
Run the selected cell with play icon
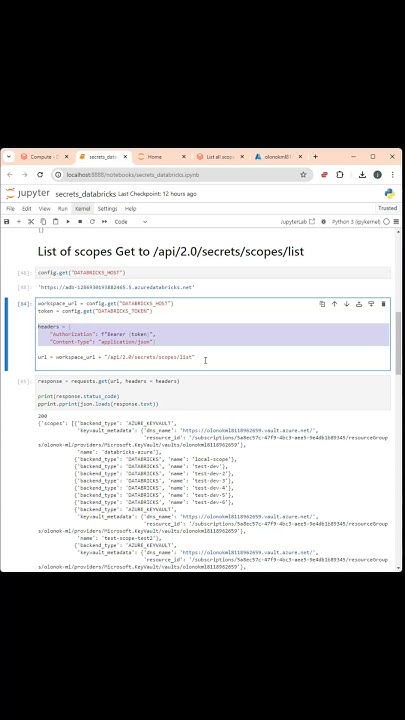pyautogui.click(x=68, y=222)
